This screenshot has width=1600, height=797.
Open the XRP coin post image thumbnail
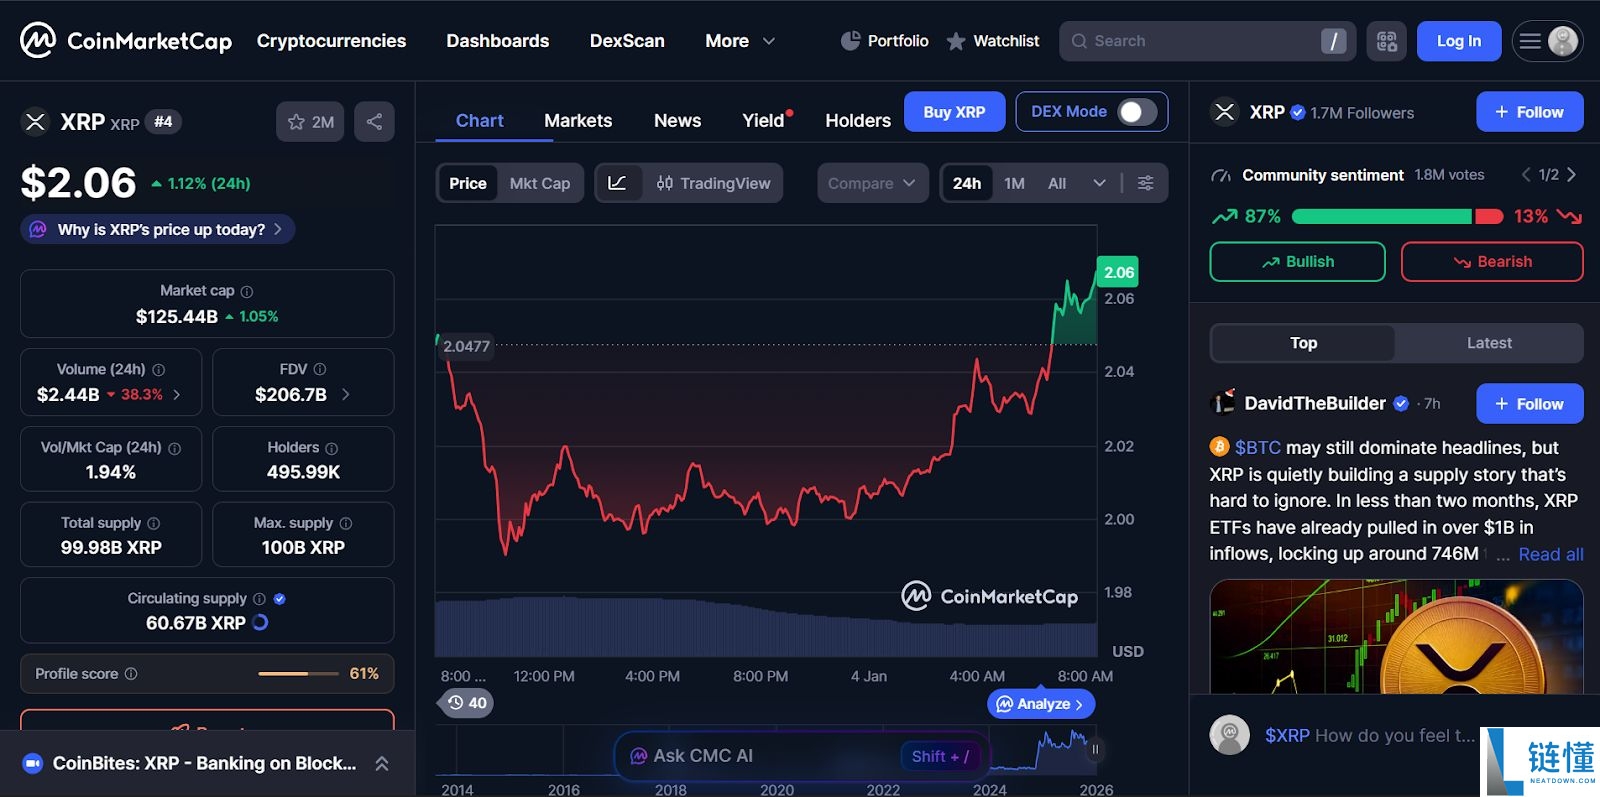pos(1397,637)
